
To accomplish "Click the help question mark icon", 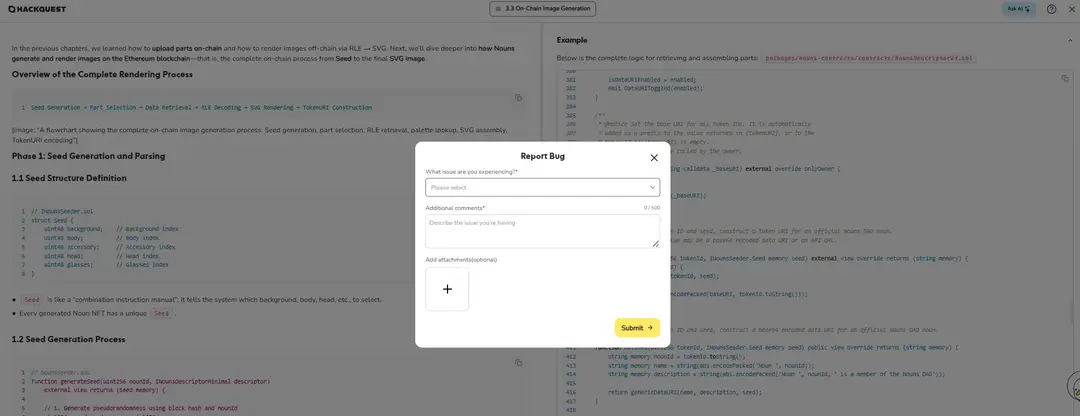I will point(1051,9).
